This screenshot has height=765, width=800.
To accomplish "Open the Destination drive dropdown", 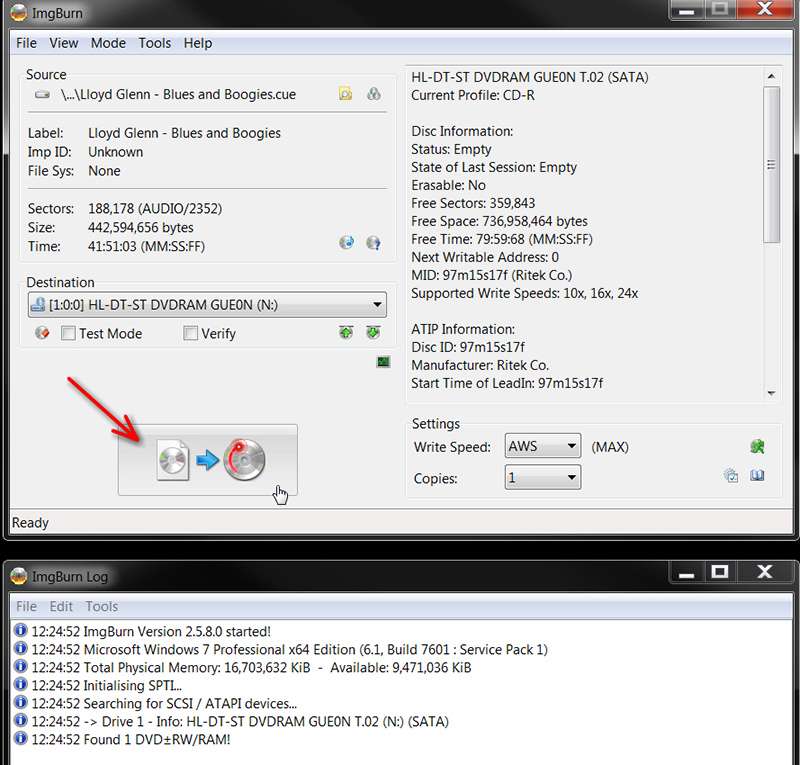I will coord(207,305).
